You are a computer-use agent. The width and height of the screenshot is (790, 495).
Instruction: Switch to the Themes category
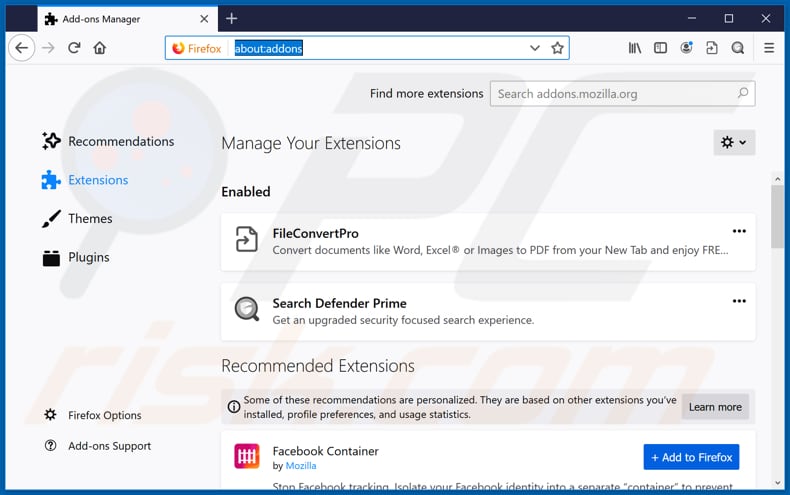pos(77,219)
